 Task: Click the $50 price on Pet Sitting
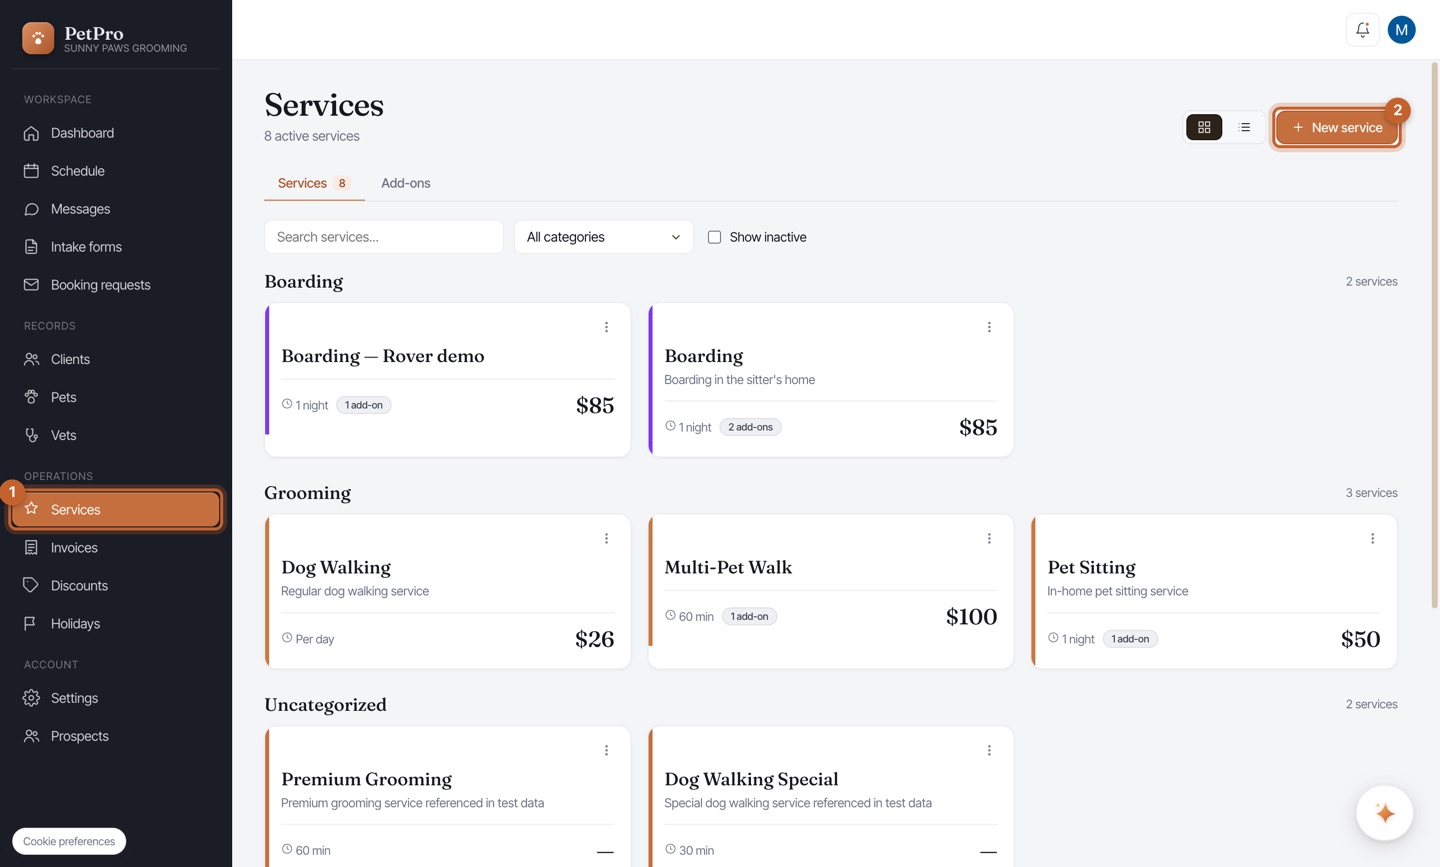pos(1360,639)
